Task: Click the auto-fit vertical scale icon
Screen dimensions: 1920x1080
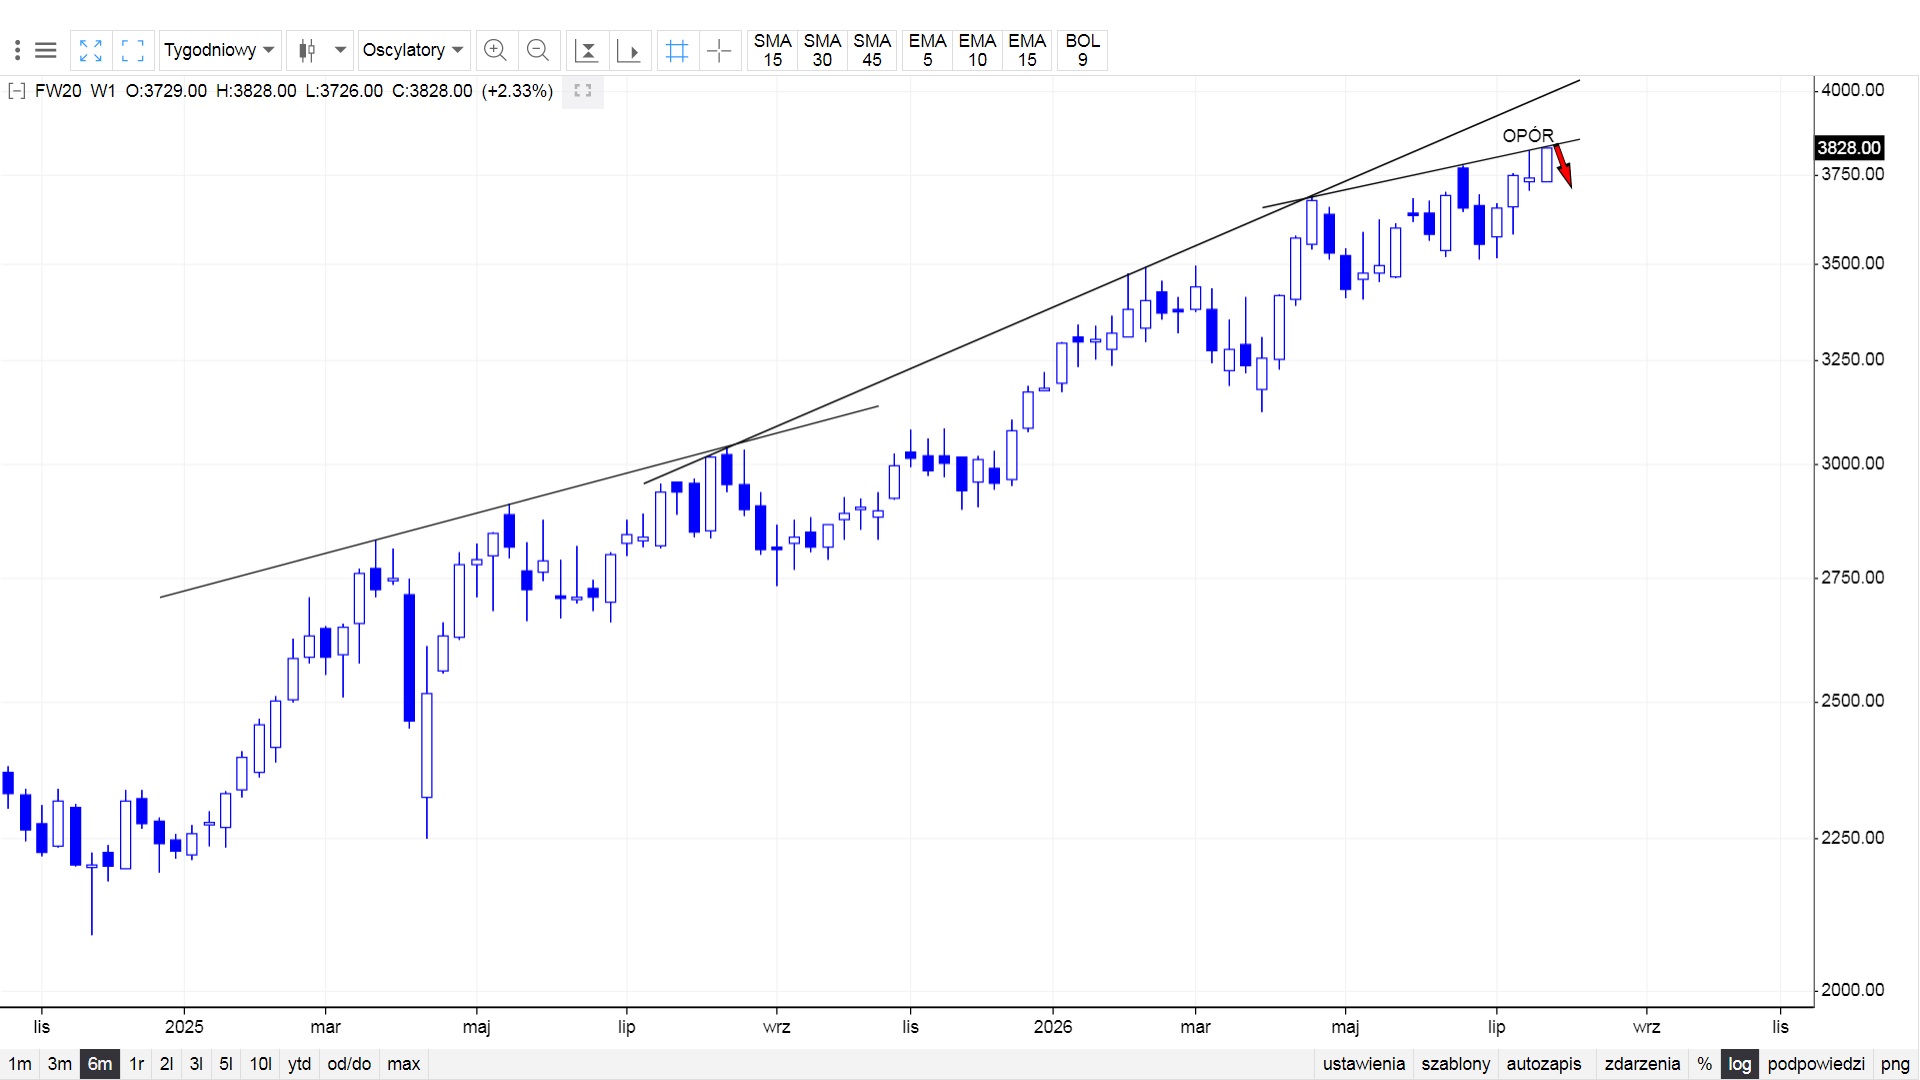Action: coord(587,50)
